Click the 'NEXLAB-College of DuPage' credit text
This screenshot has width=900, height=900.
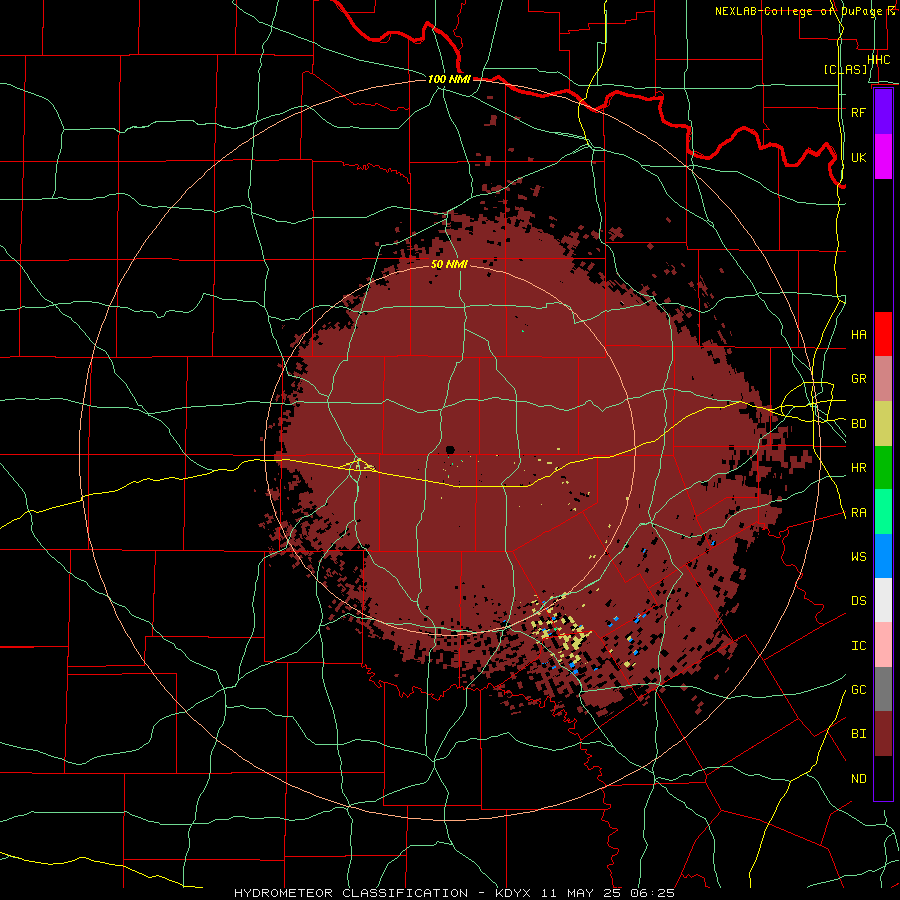[798, 11]
